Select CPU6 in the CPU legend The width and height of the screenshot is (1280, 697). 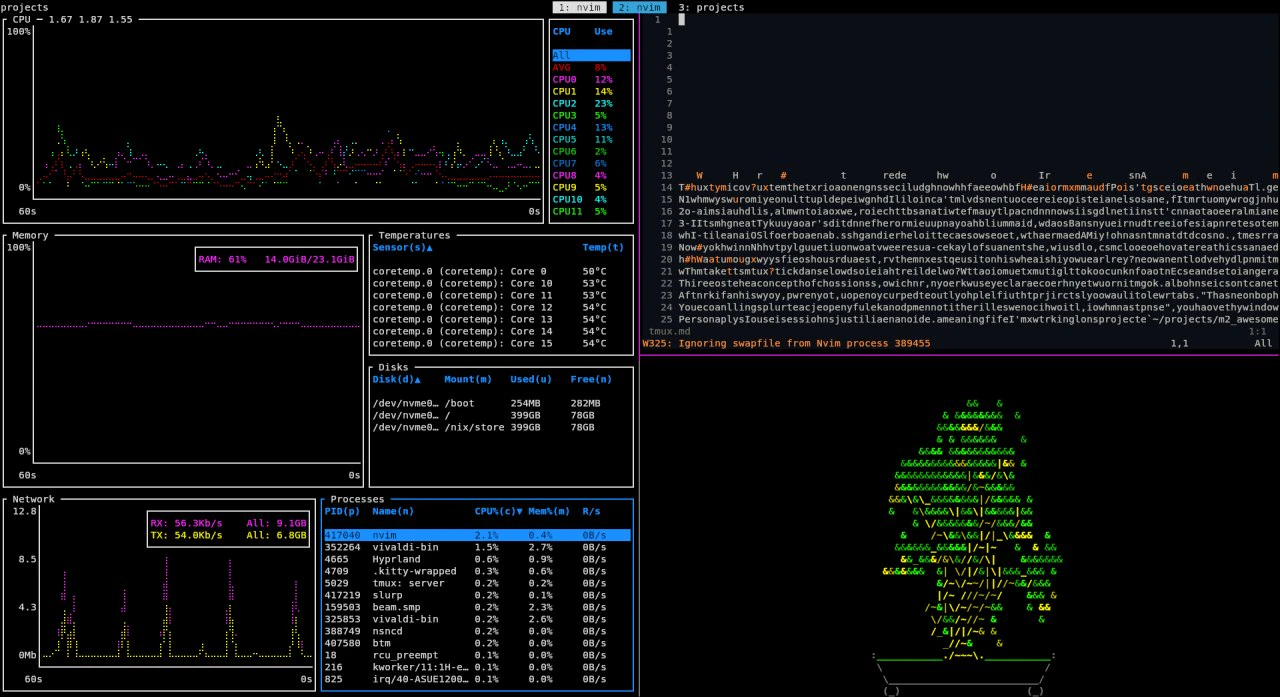pos(591,151)
